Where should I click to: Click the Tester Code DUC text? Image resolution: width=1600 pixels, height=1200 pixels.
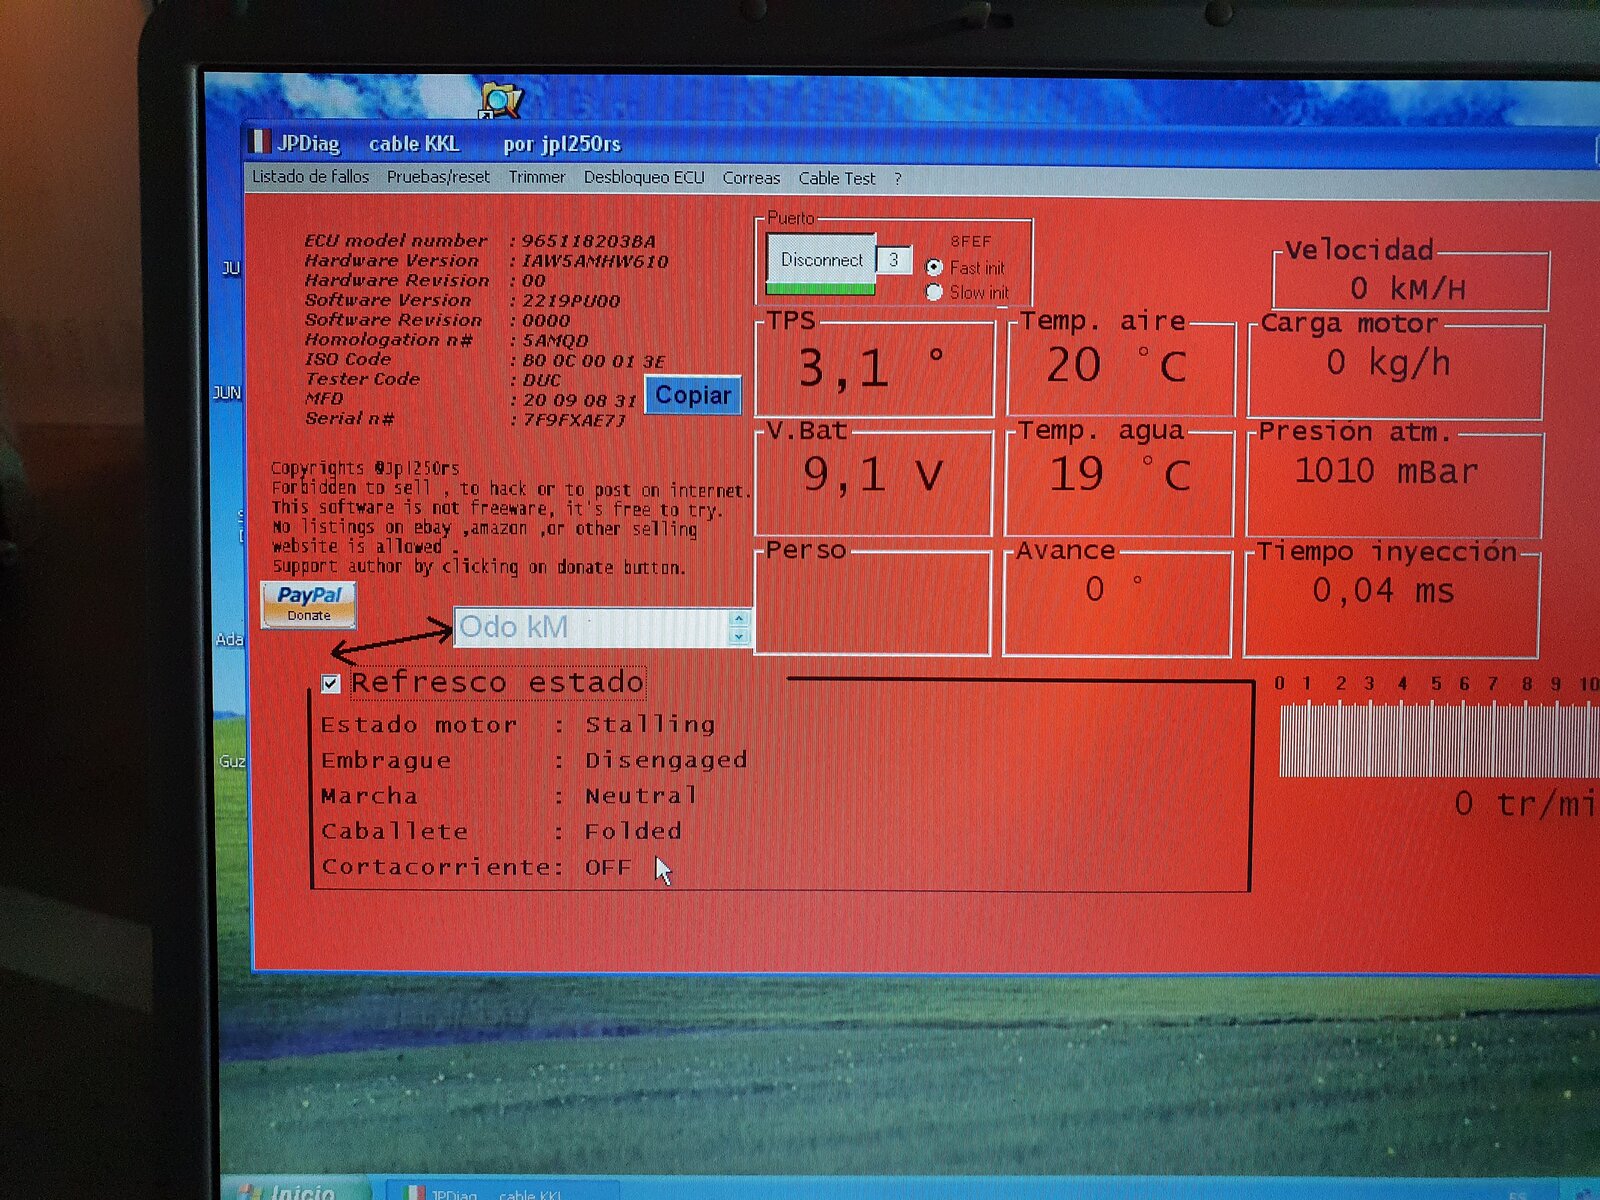(541, 380)
